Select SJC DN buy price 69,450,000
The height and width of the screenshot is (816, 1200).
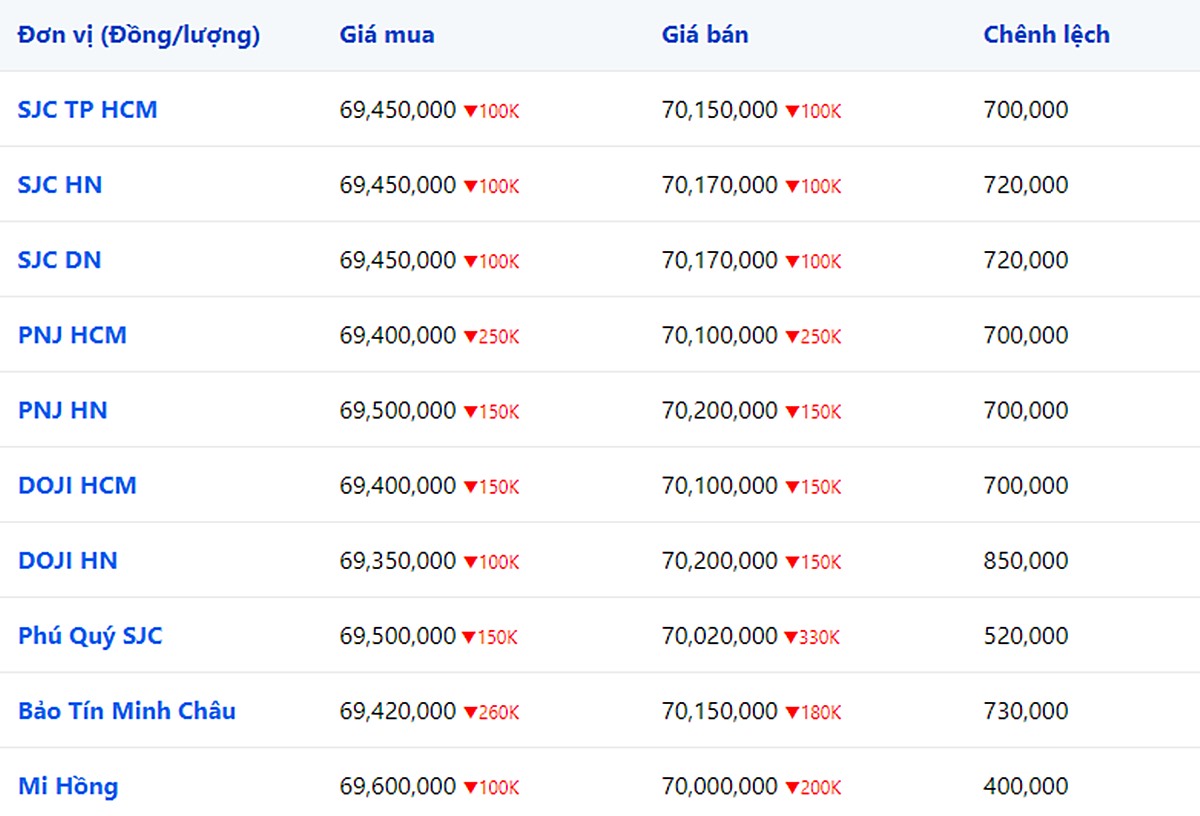click(x=398, y=260)
